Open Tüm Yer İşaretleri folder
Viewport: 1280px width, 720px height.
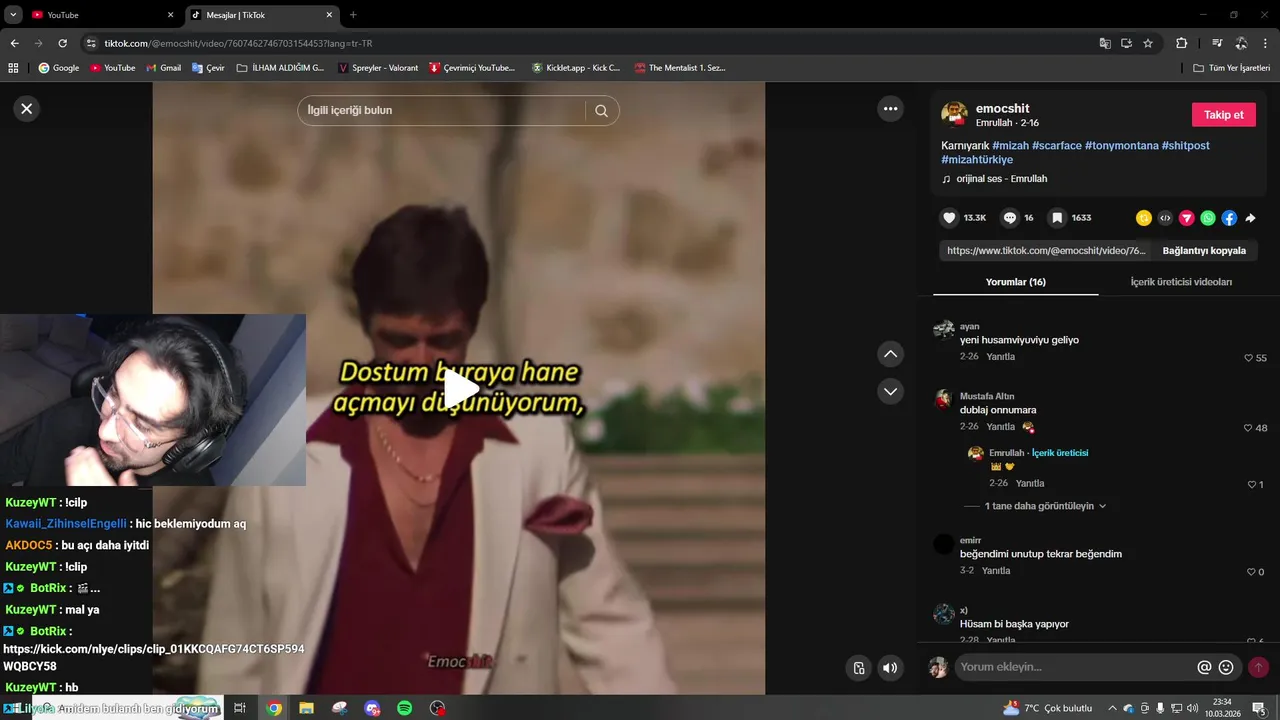1232,68
